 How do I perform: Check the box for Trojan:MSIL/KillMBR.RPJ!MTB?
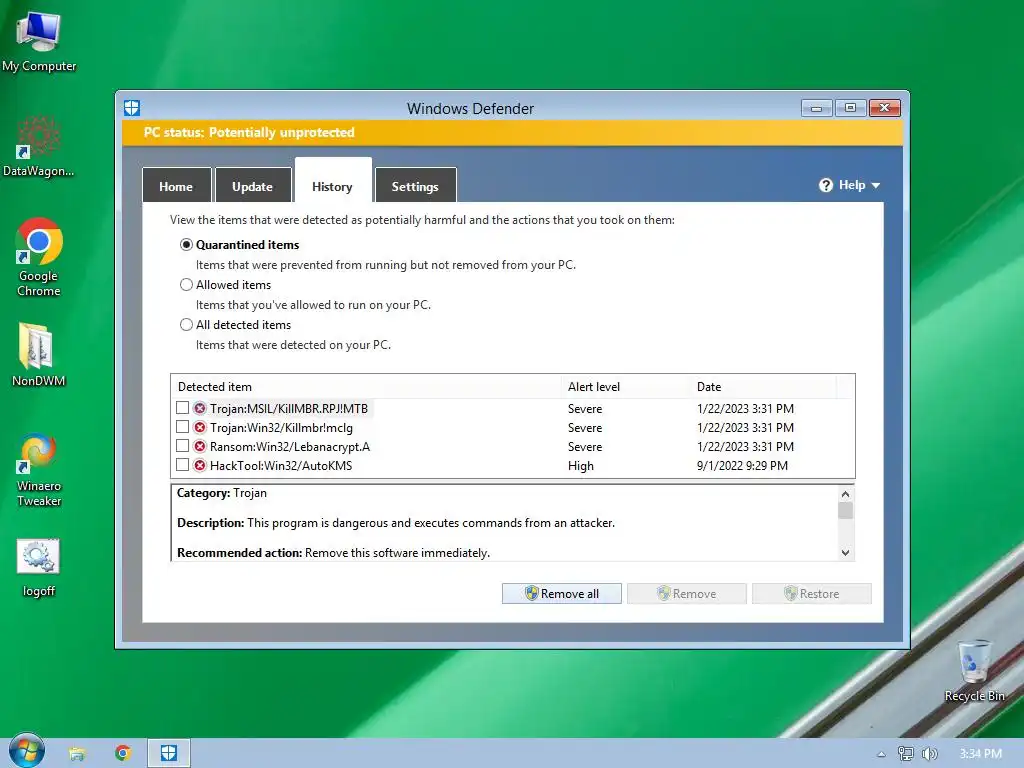(x=182, y=408)
